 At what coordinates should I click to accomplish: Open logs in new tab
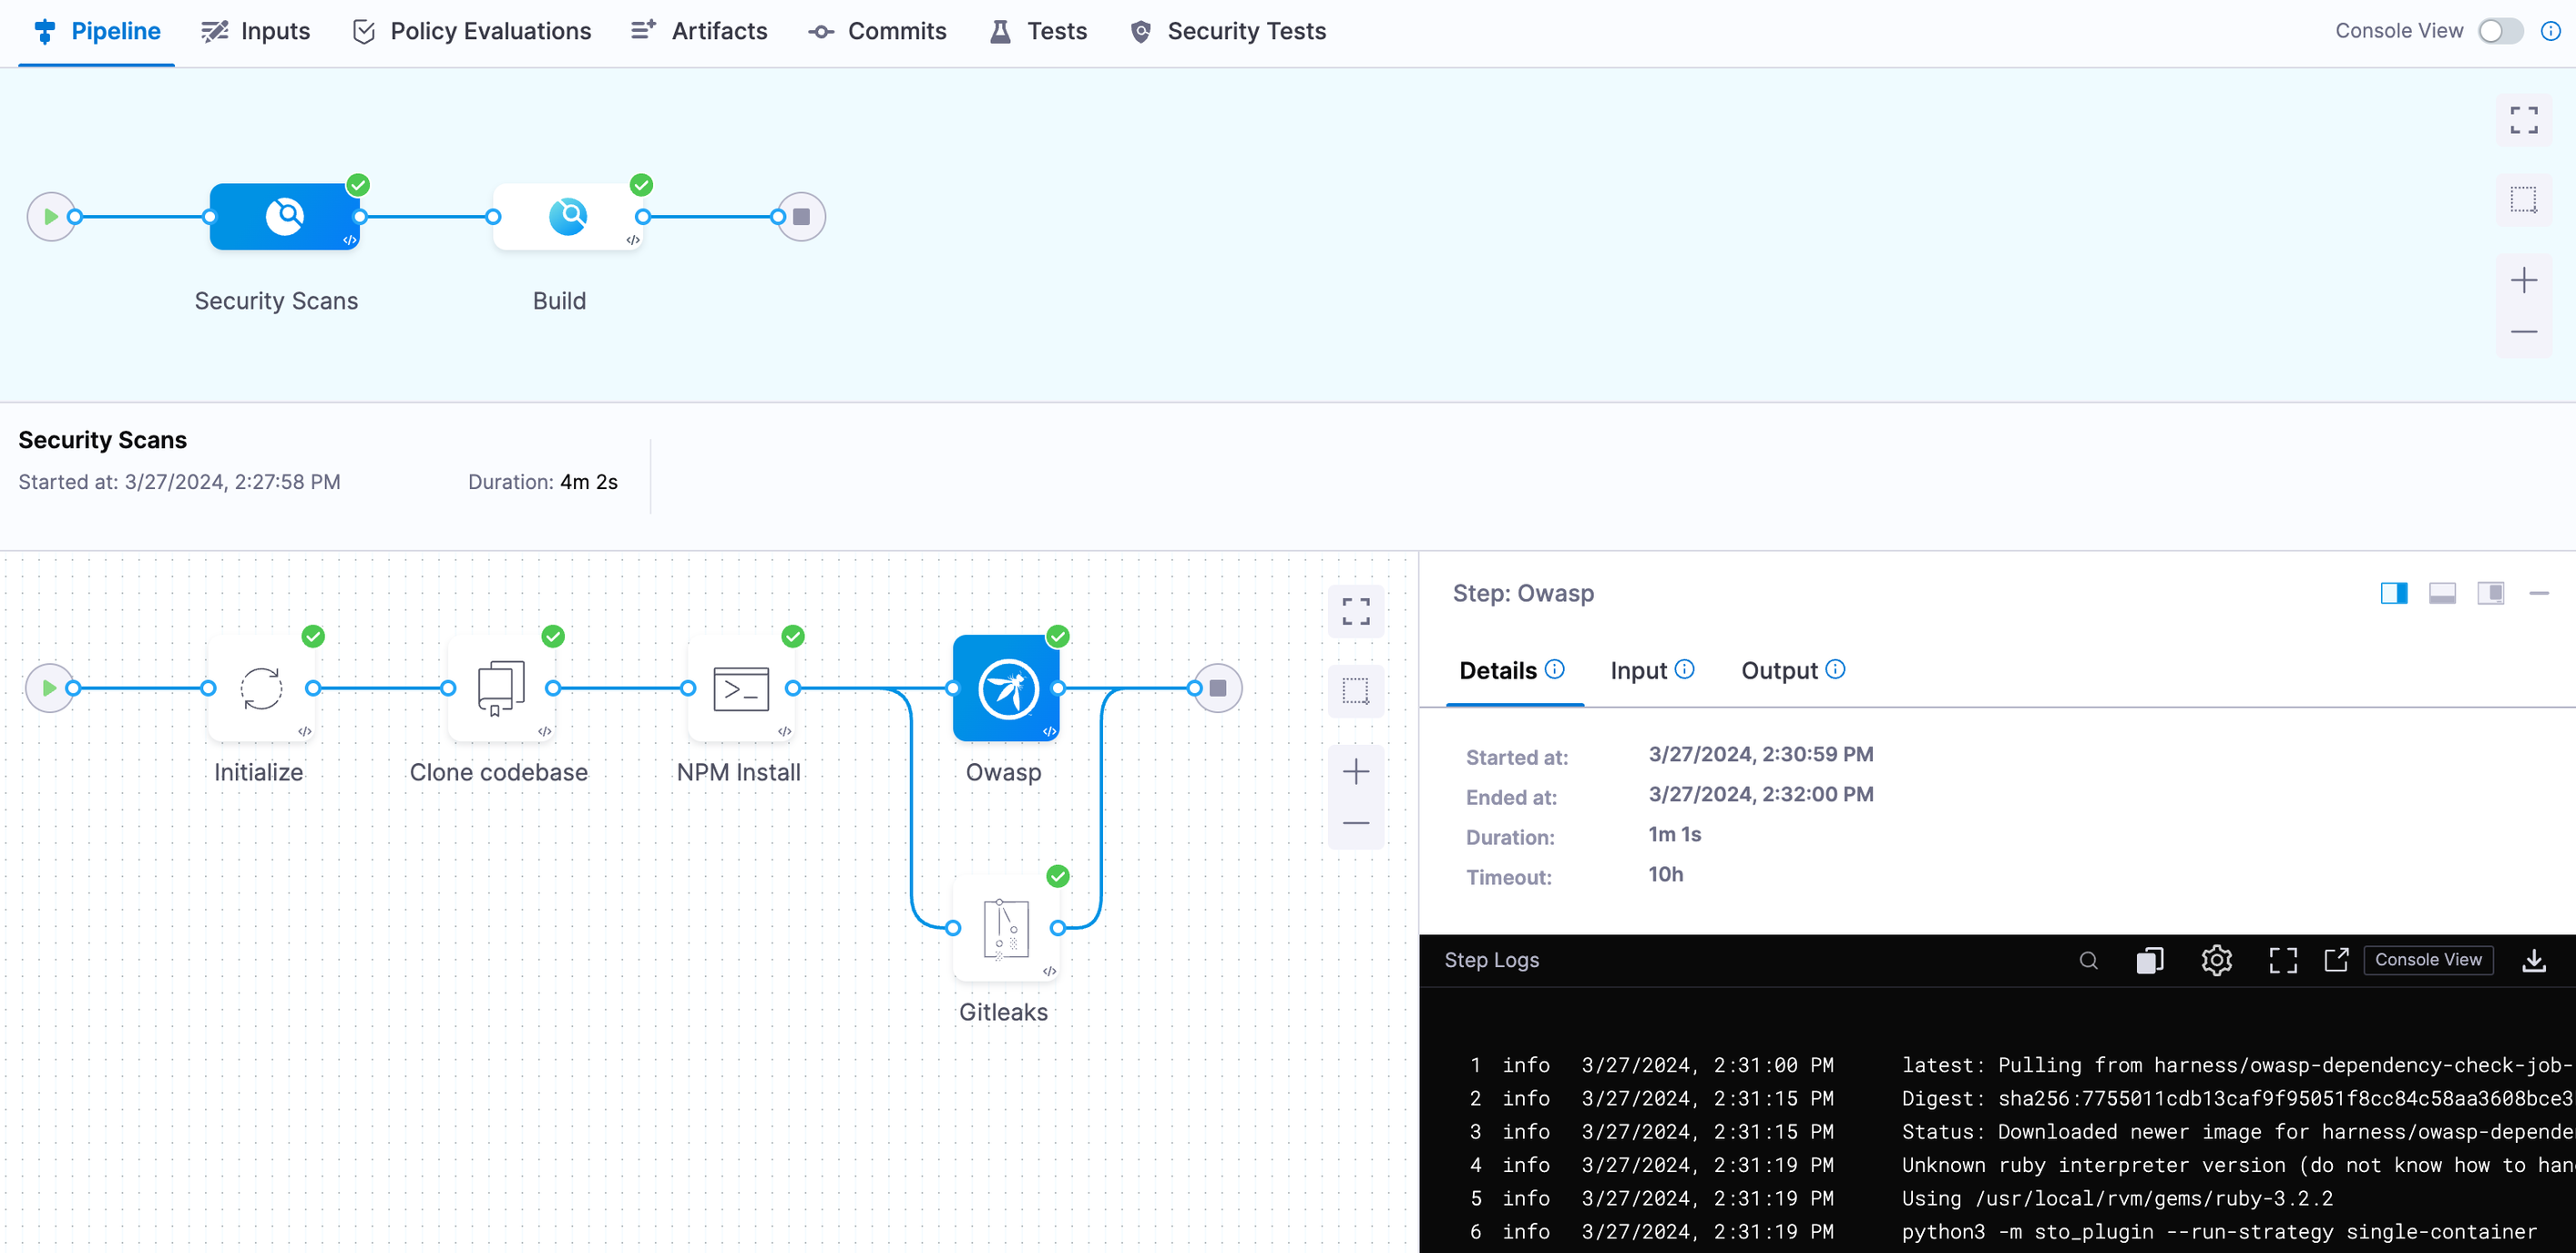pos(2336,960)
